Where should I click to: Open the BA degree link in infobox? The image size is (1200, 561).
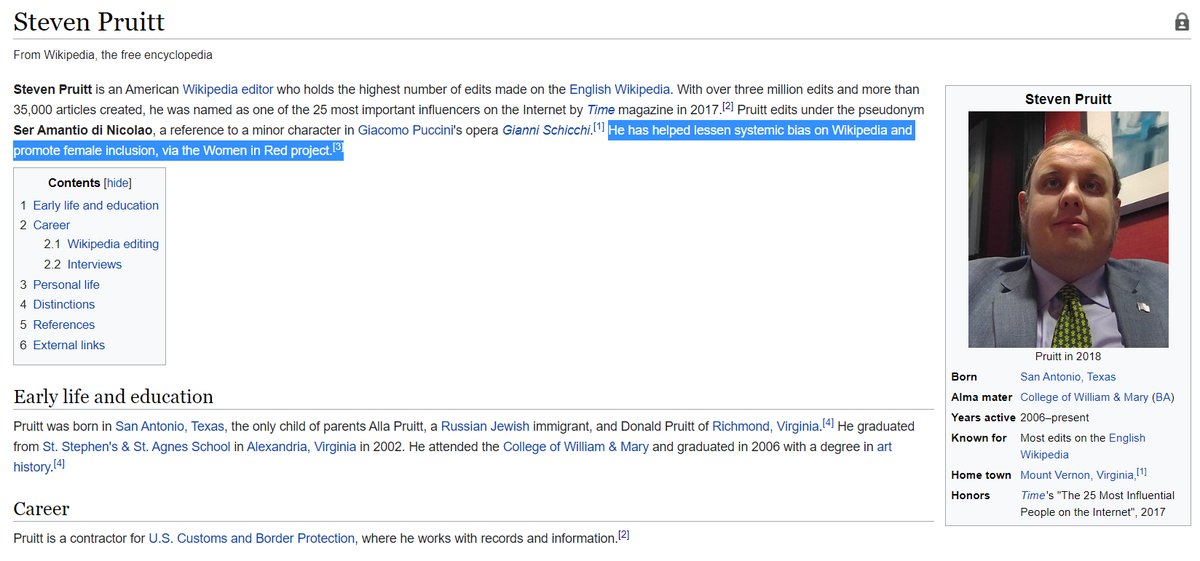point(1162,397)
